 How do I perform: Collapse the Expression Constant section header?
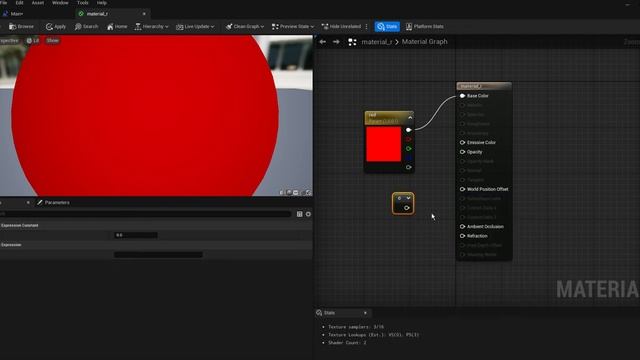point(156,225)
